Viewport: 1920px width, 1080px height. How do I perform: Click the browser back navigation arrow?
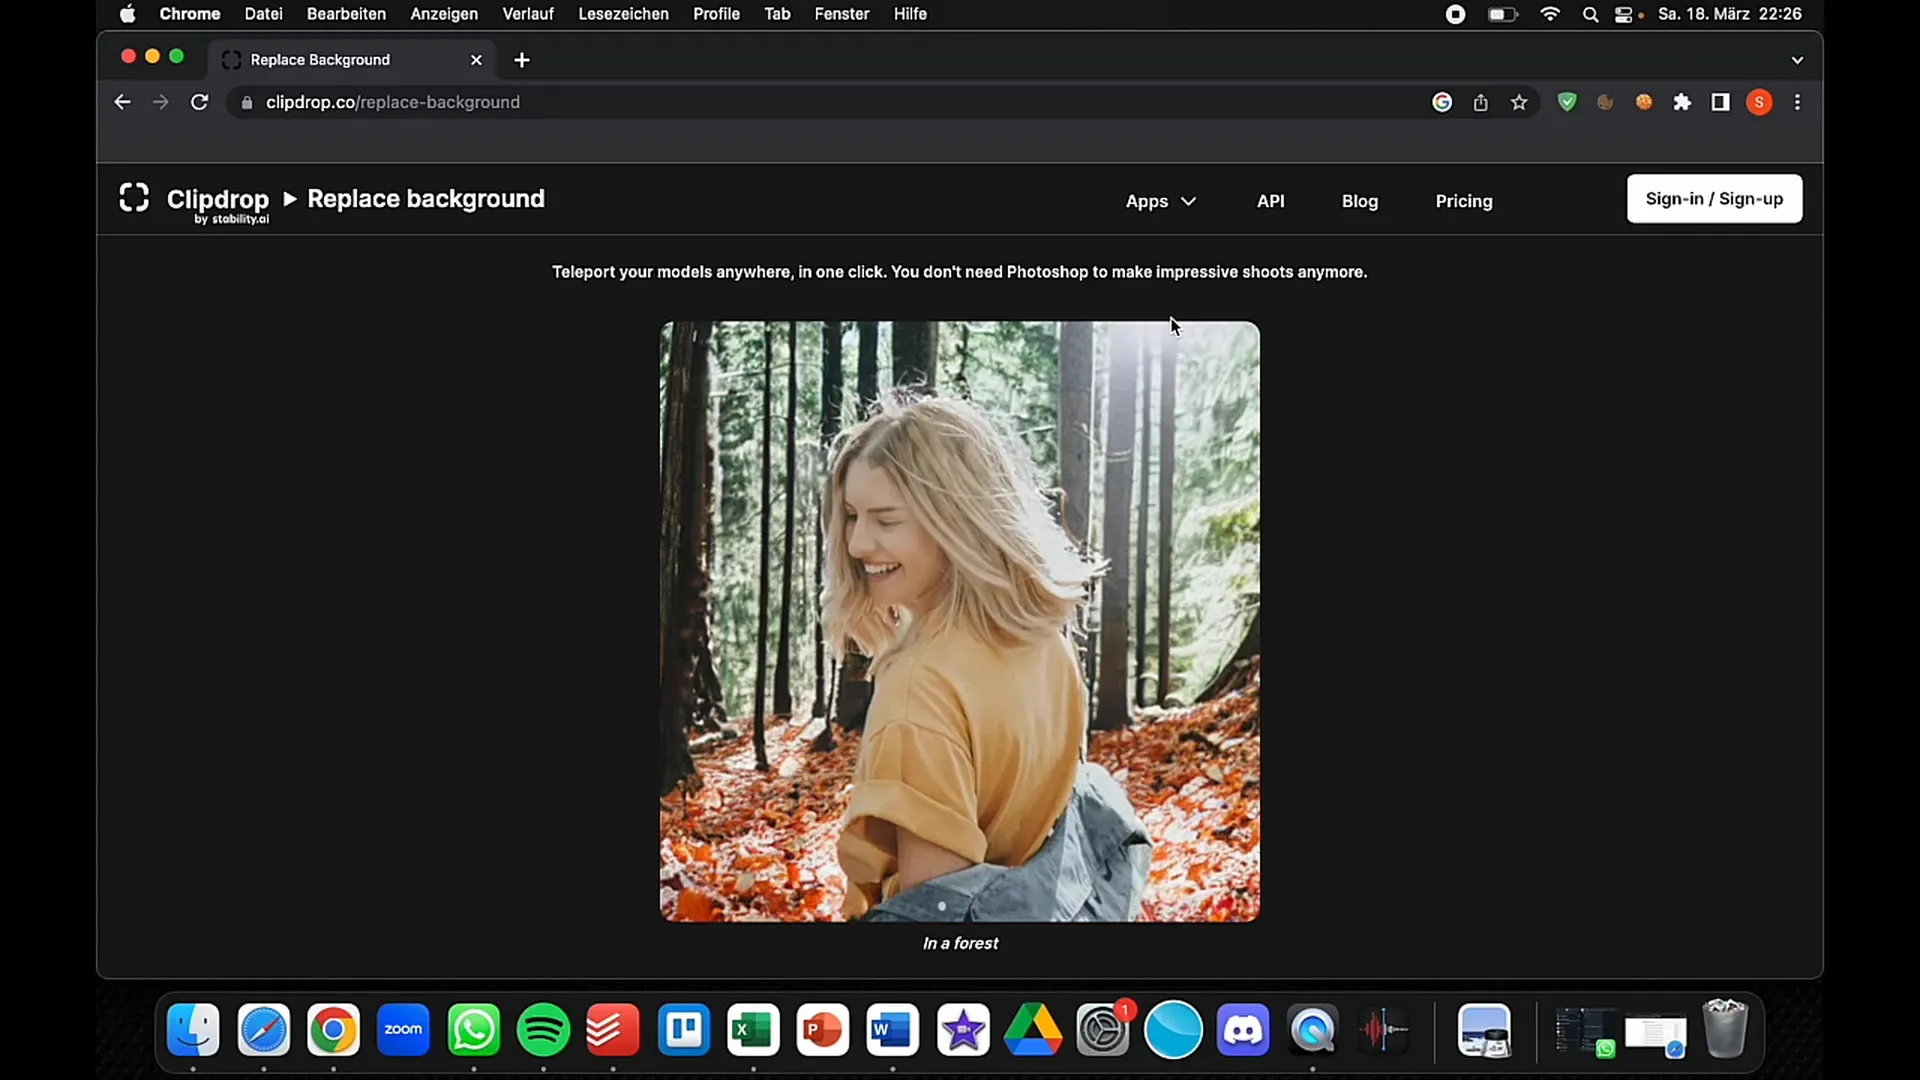[121, 102]
